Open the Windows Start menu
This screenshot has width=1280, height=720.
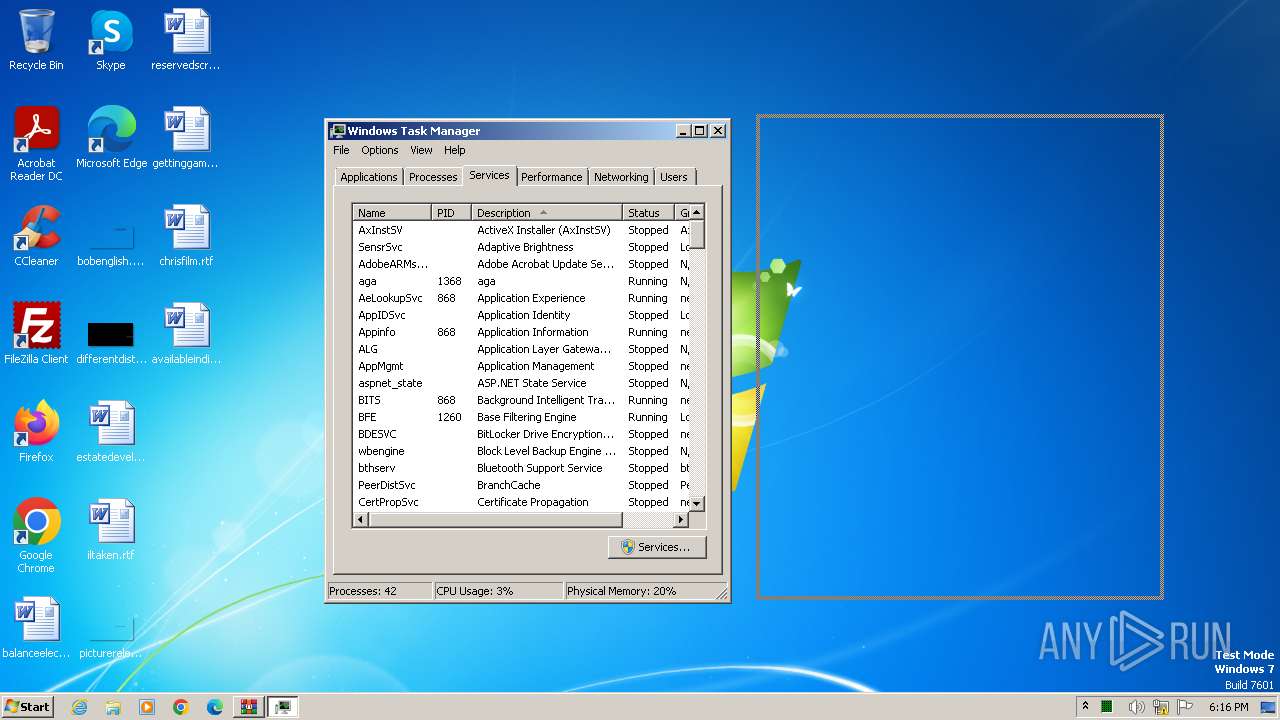28,706
